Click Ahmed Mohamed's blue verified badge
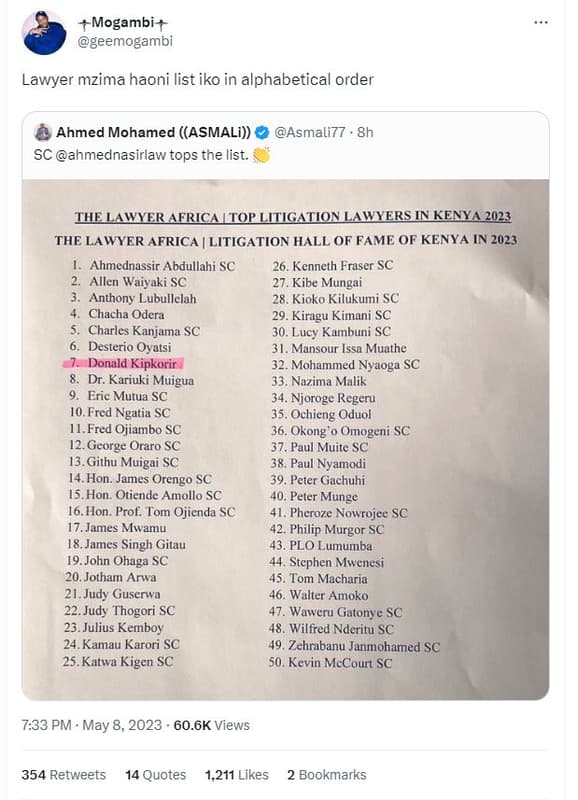Viewport: 578px width, 800px height. [x=260, y=130]
